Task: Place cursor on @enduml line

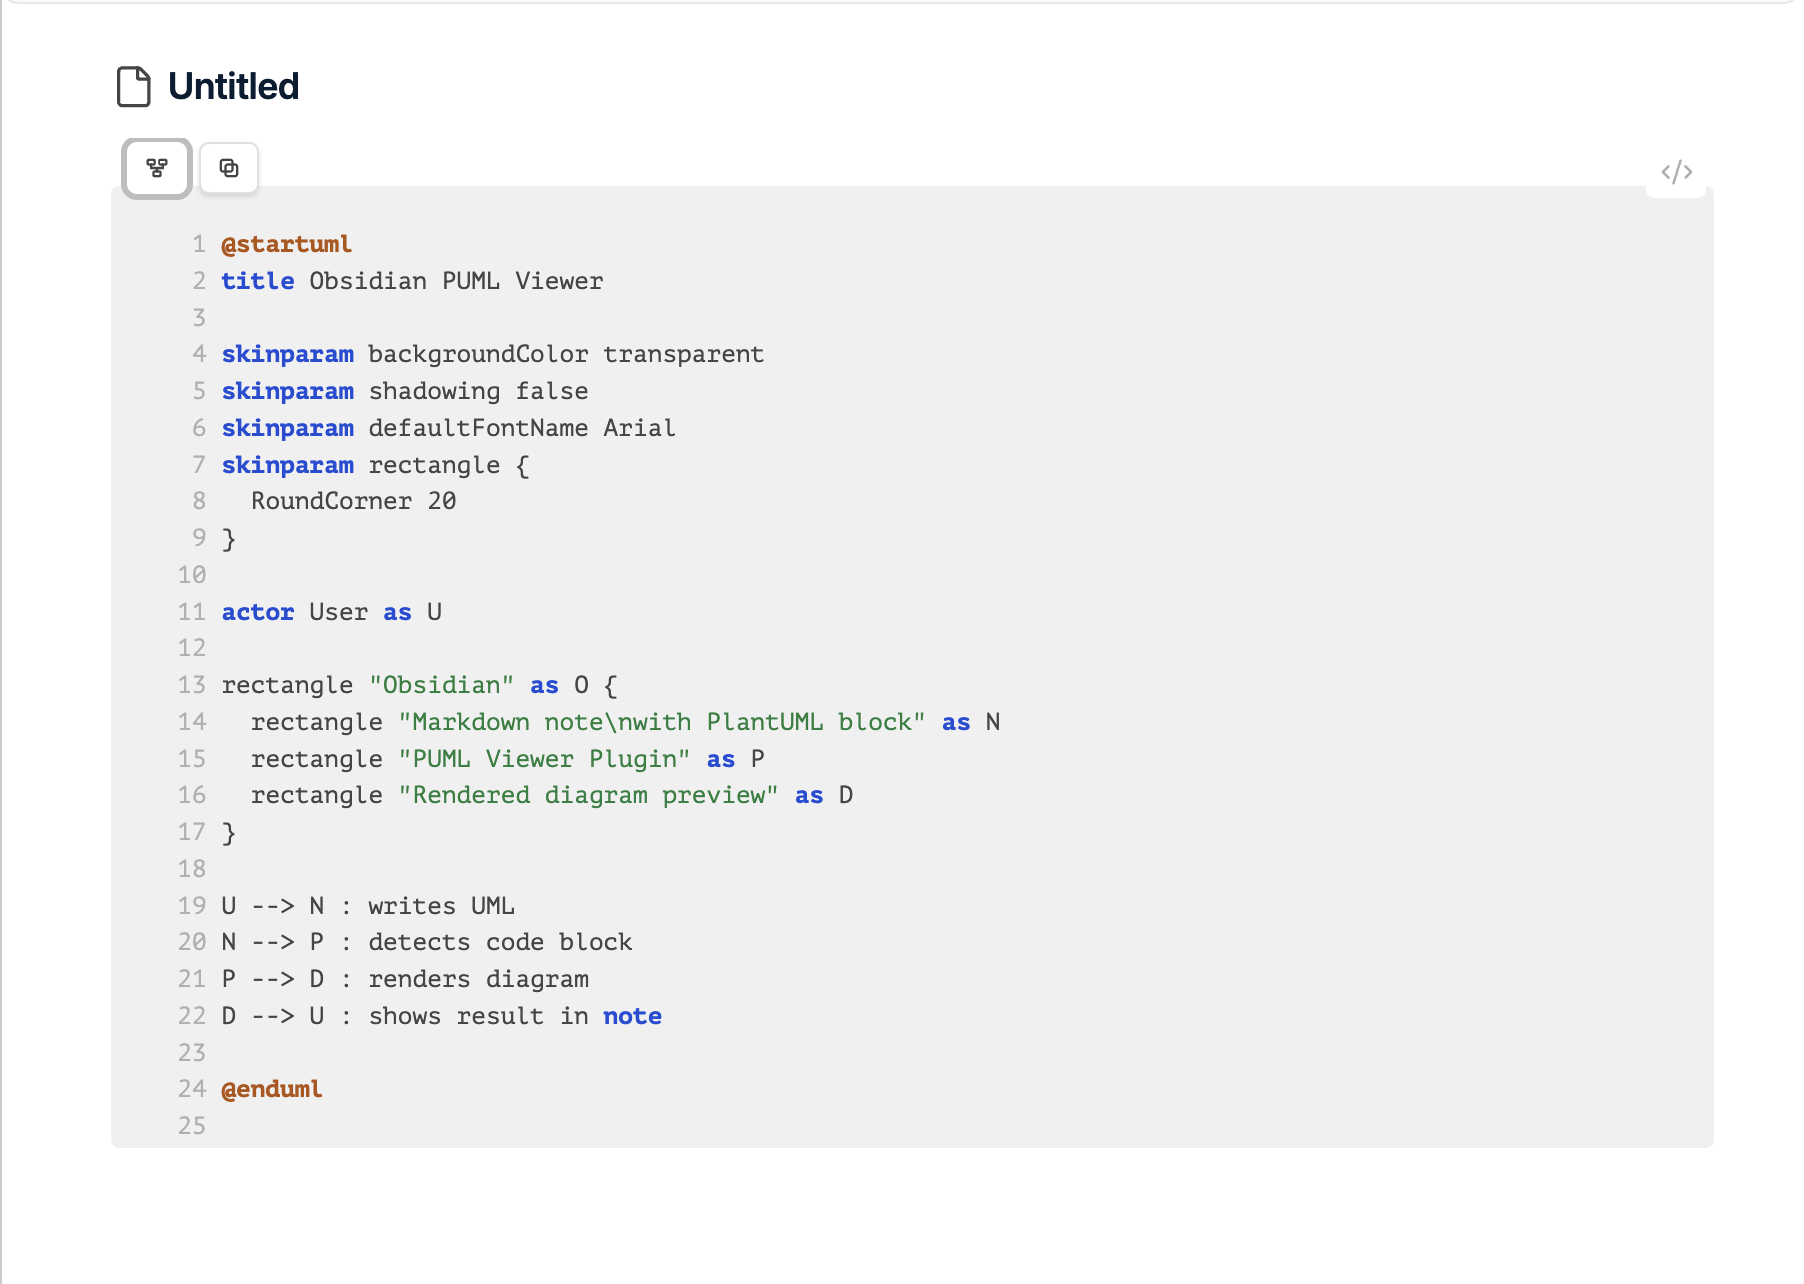Action: coord(272,1089)
